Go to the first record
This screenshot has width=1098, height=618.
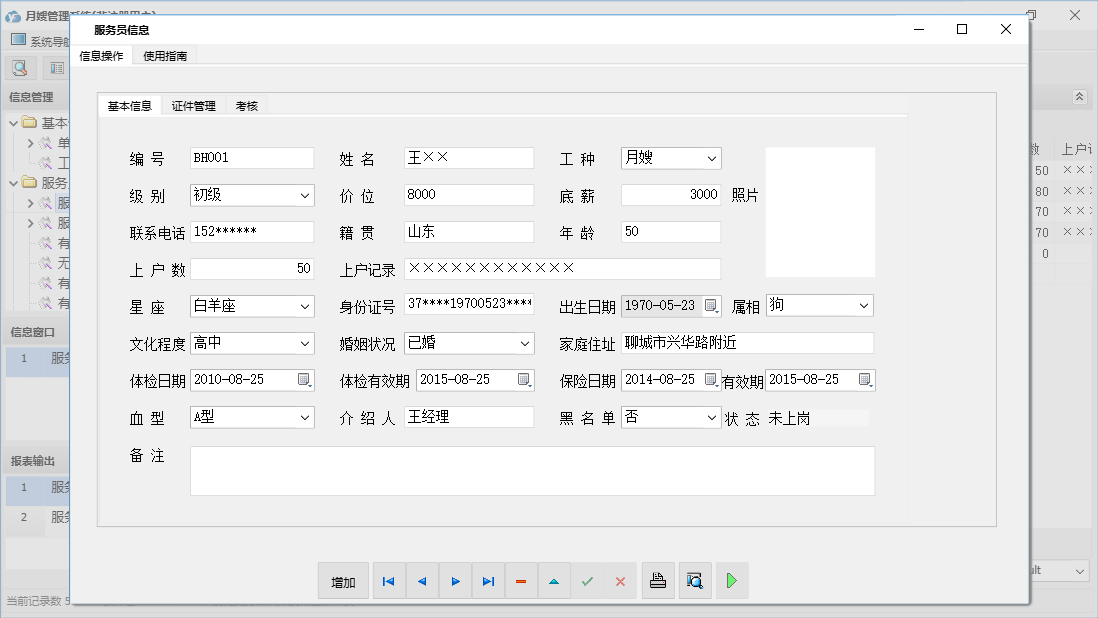(389, 581)
